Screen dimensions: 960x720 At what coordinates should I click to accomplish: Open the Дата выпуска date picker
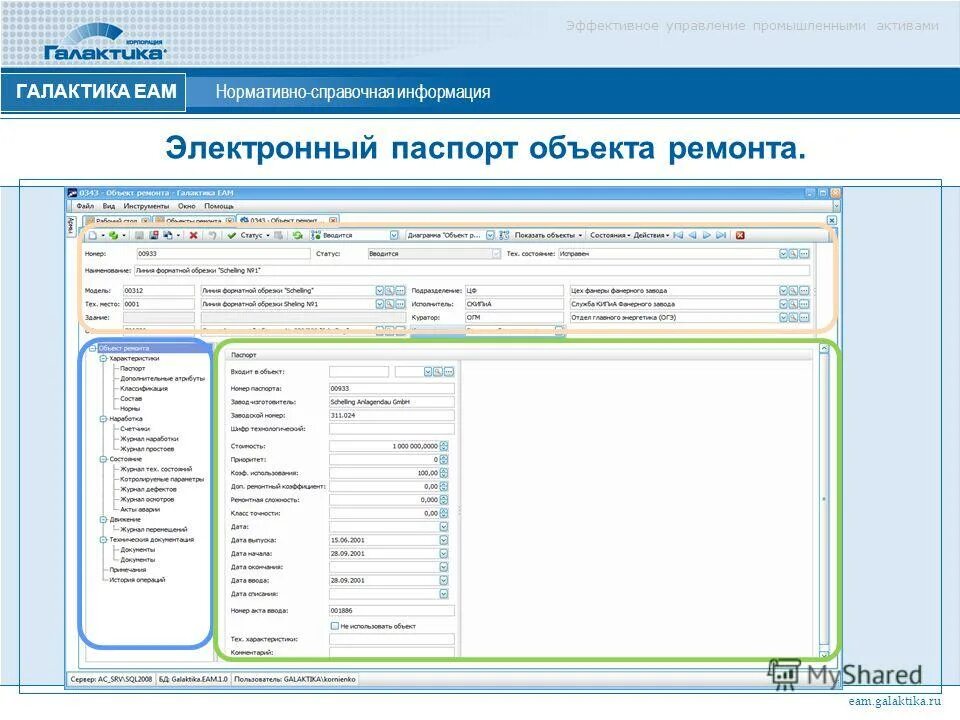coord(443,541)
